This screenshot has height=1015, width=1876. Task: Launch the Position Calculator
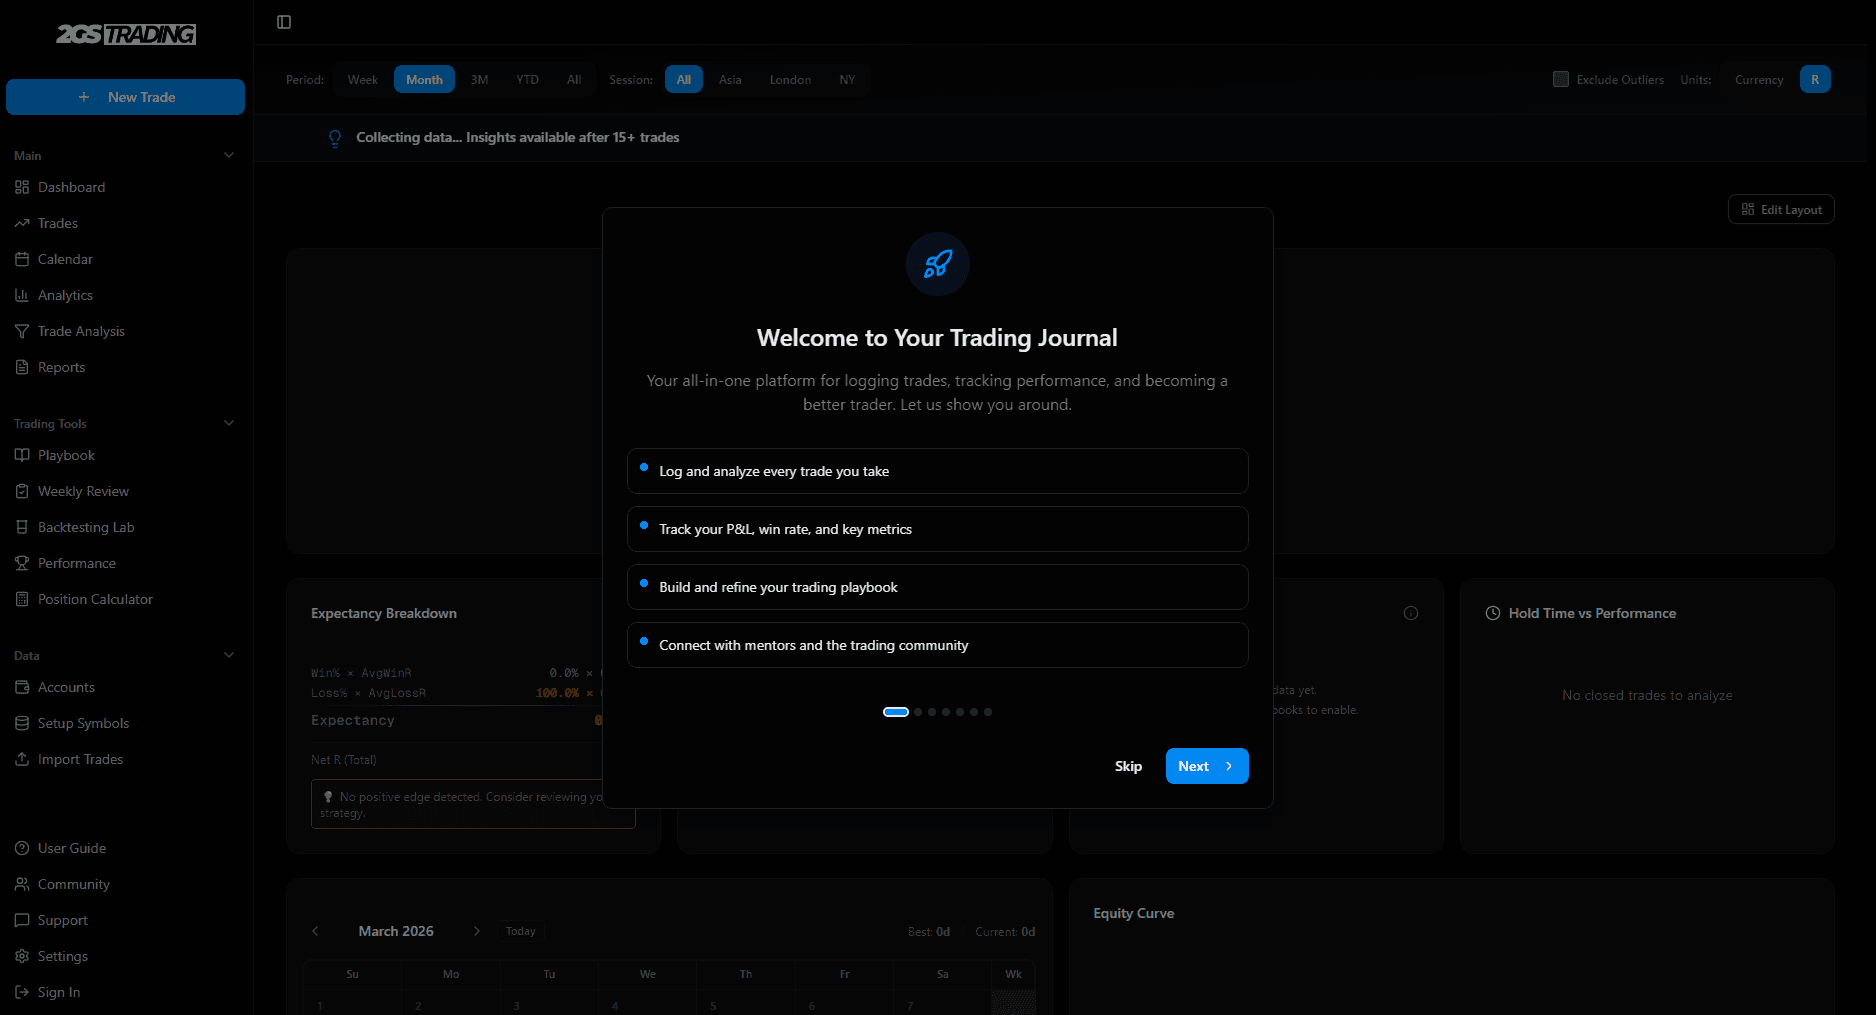(x=94, y=599)
